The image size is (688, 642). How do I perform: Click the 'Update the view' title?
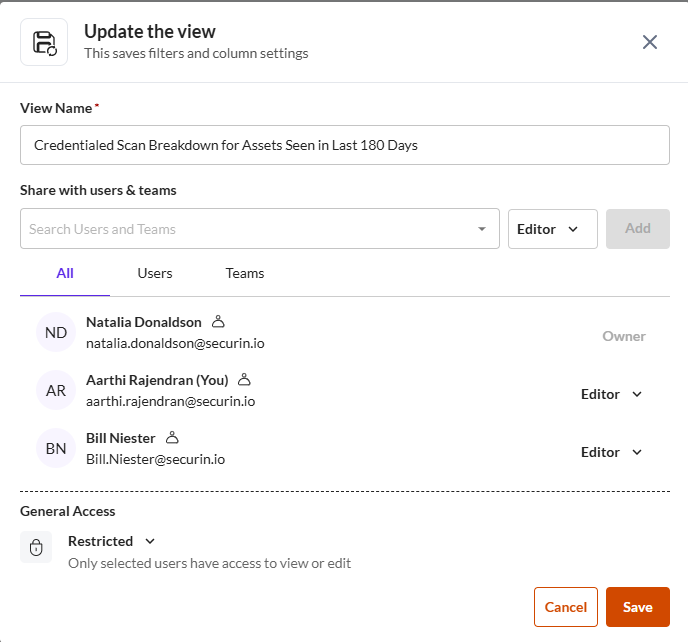pyautogui.click(x=150, y=32)
